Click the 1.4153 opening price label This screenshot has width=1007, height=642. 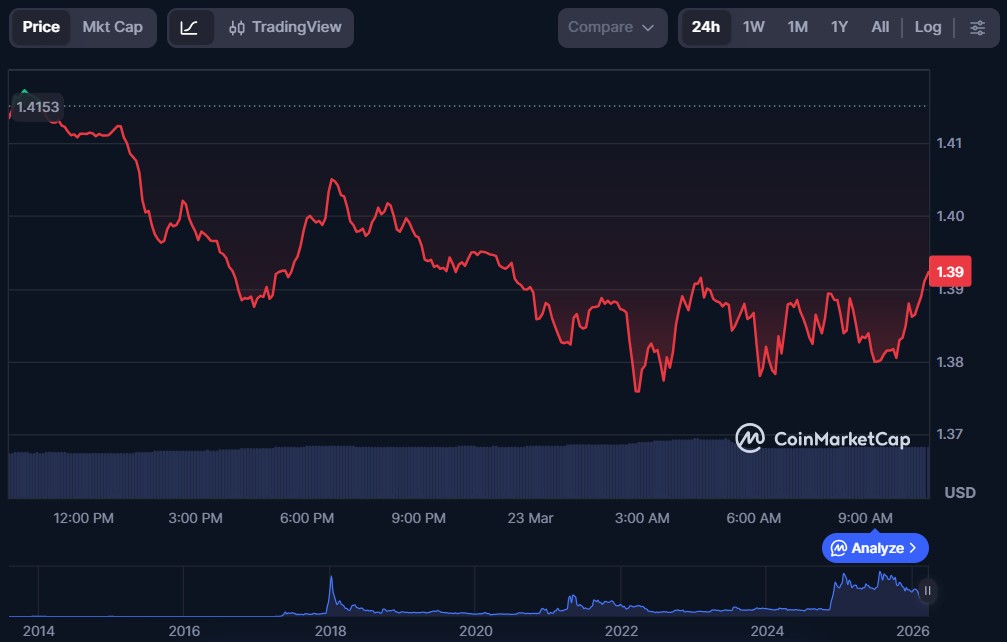click(37, 106)
